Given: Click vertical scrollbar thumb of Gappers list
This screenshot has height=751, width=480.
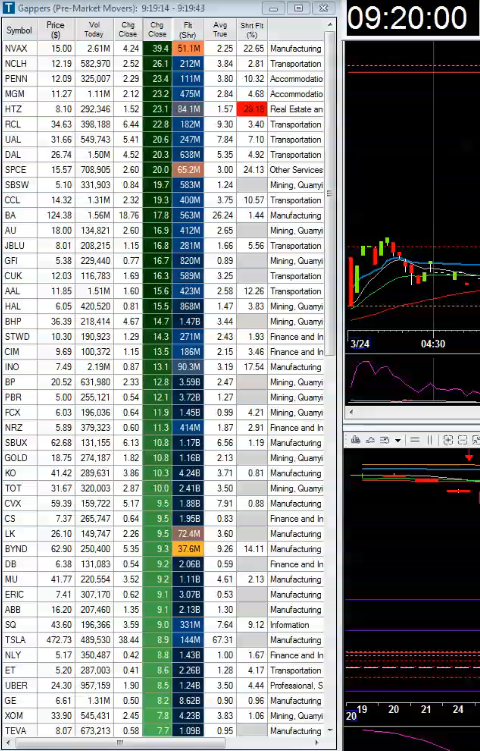Looking at the screenshot, I should 330,193.
